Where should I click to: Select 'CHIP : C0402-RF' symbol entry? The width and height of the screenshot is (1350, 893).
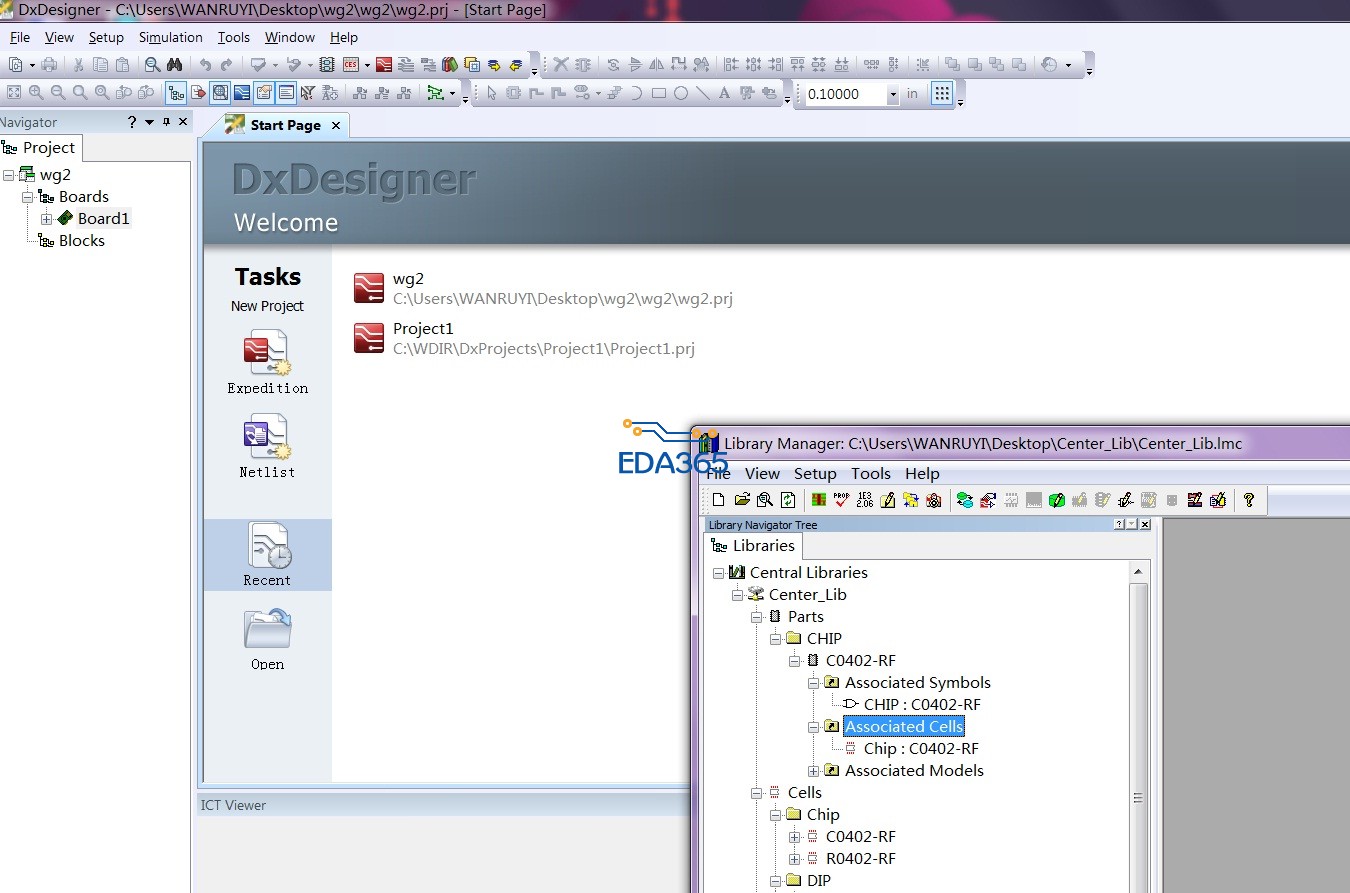(x=922, y=705)
